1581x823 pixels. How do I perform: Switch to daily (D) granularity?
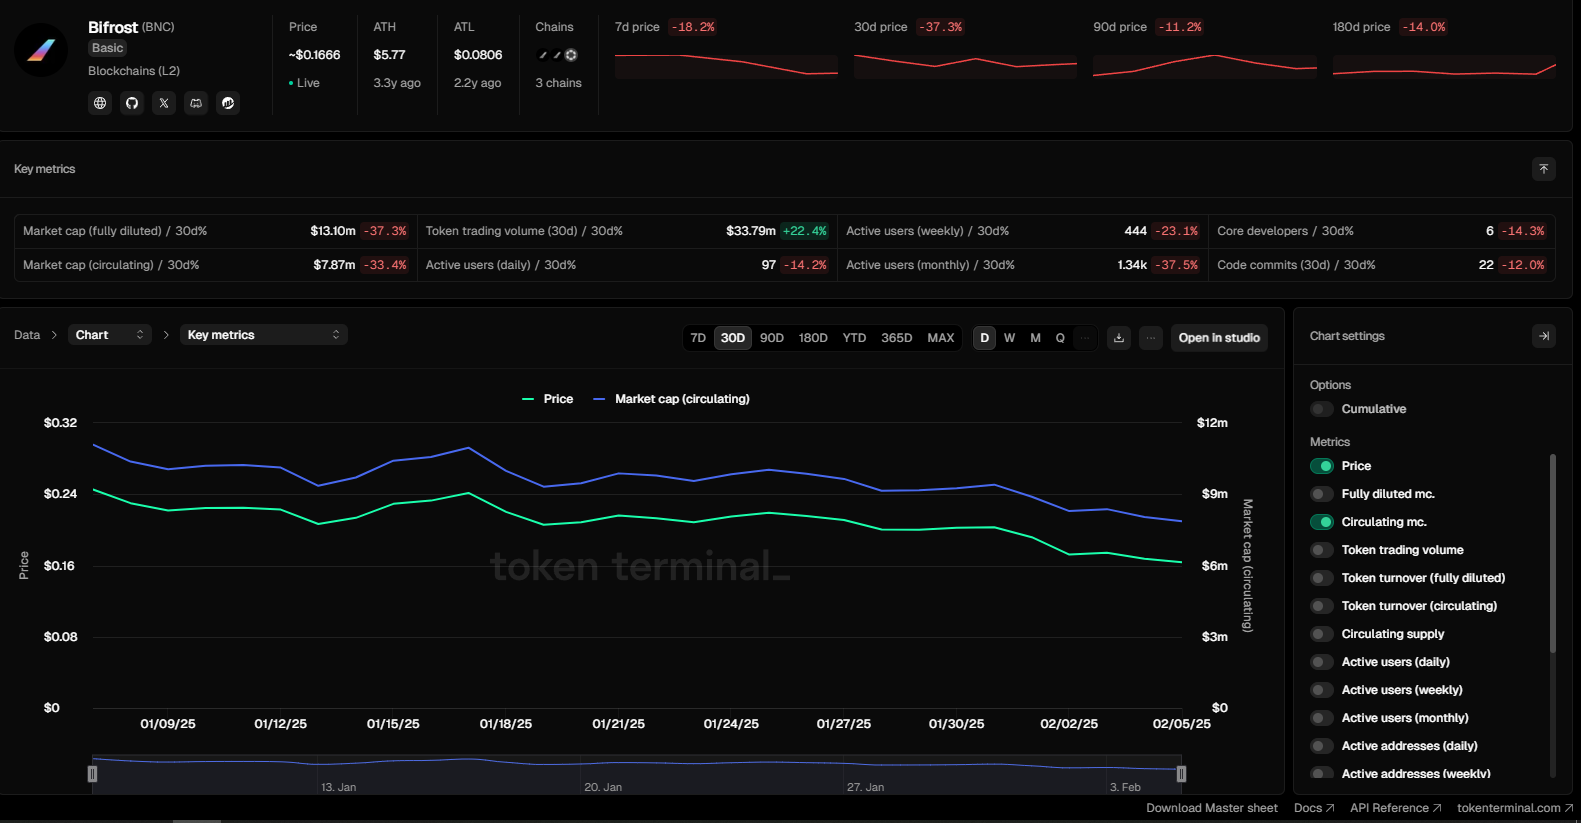click(x=985, y=338)
